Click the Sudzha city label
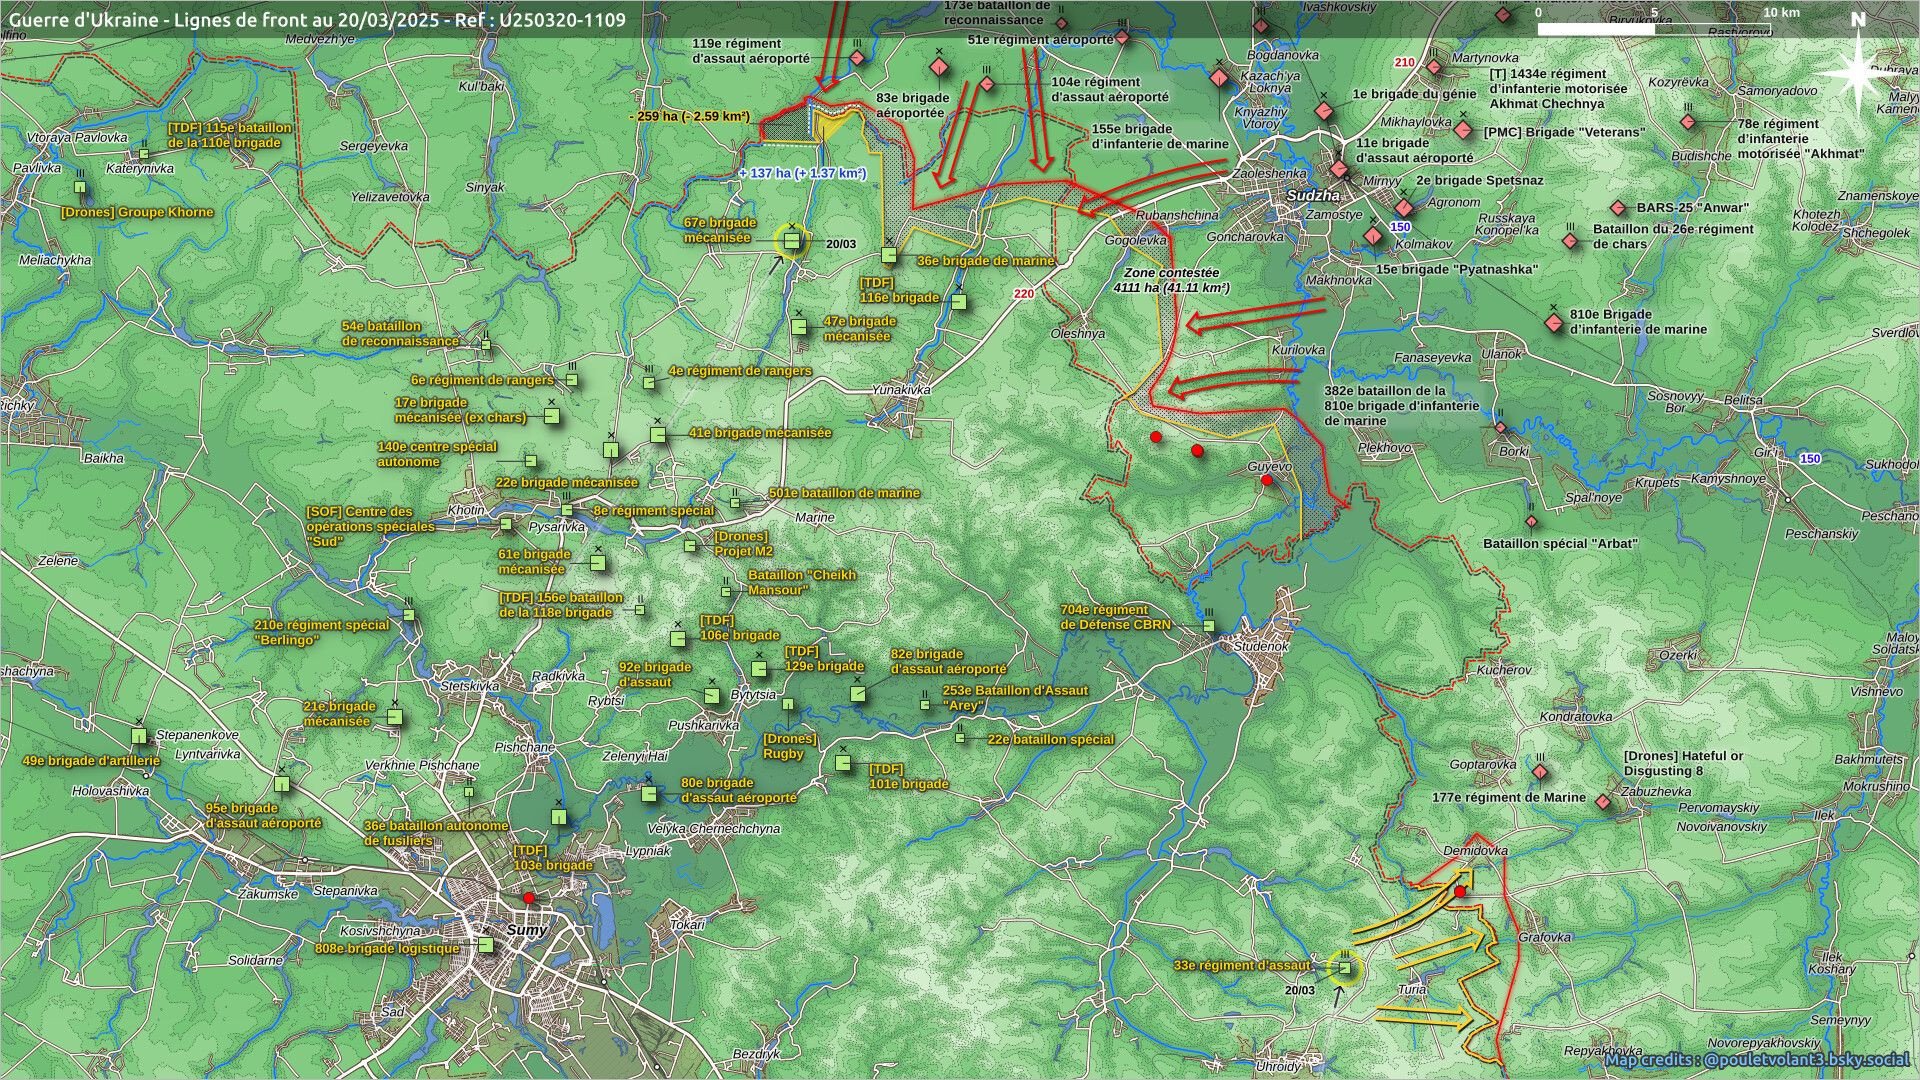Screen dimensions: 1920x1080 pos(1313,196)
